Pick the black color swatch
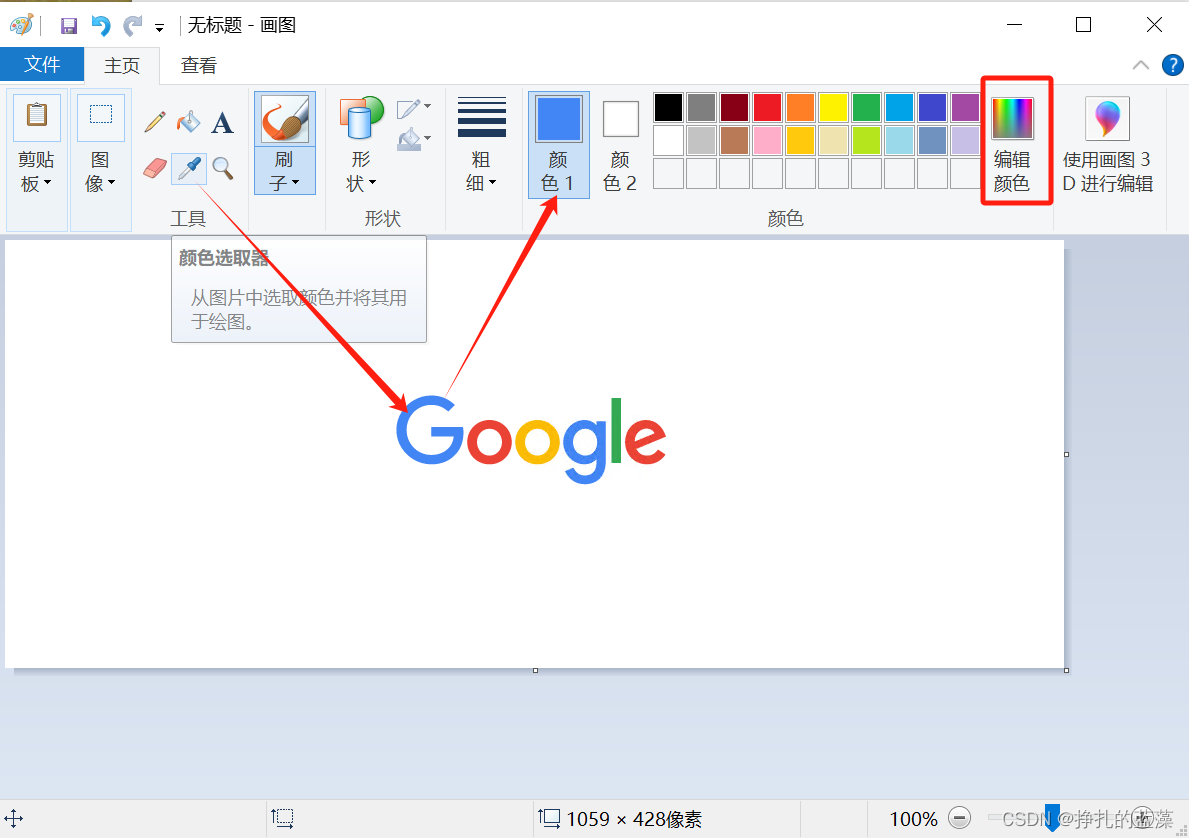Viewport: 1189px width, 838px height. pos(668,108)
